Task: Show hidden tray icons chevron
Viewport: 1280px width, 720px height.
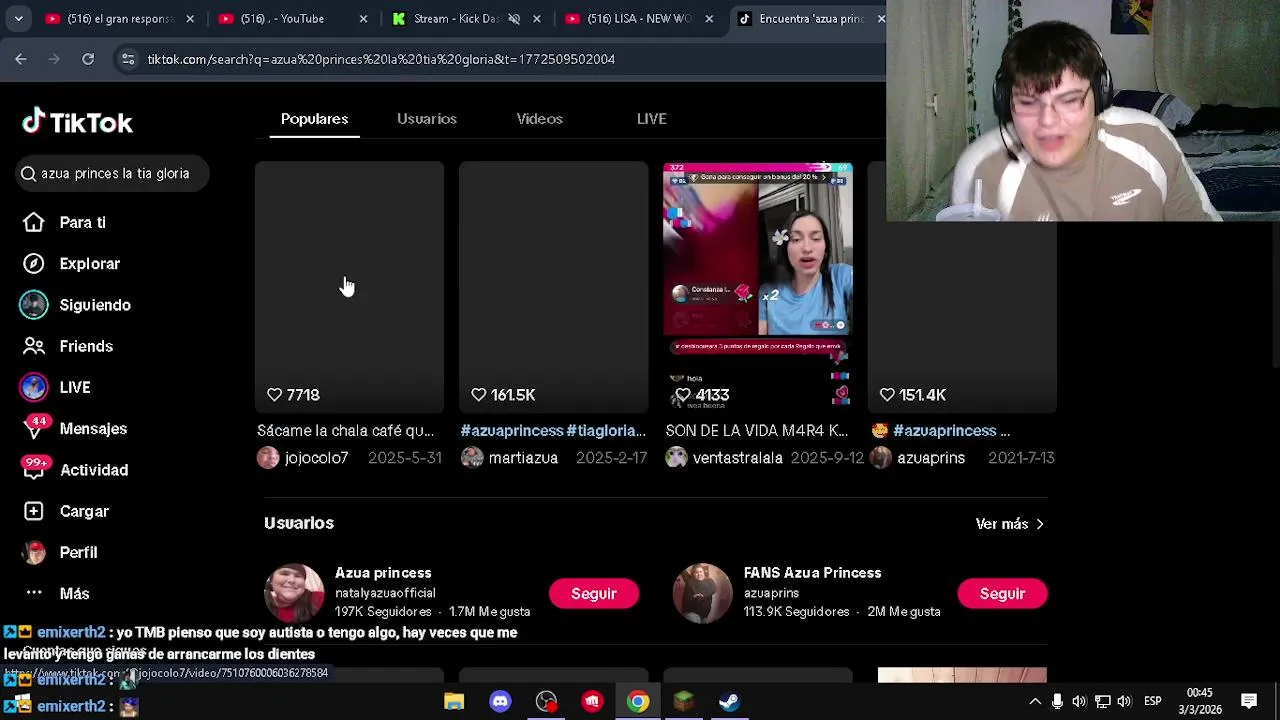Action: [x=1035, y=701]
